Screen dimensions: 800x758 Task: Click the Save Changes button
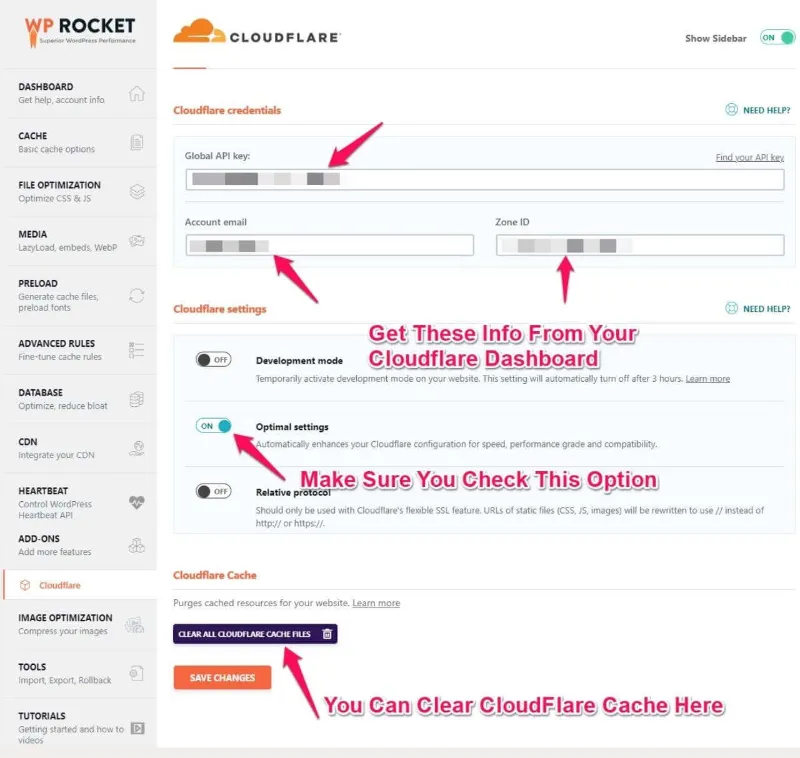(x=221, y=677)
